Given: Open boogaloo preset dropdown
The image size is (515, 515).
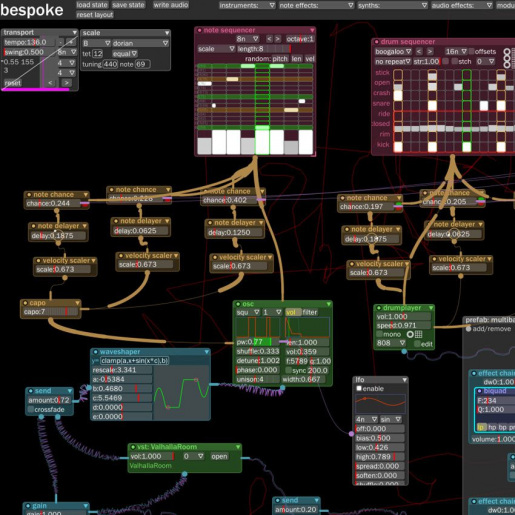Looking at the screenshot, I should pos(393,52).
